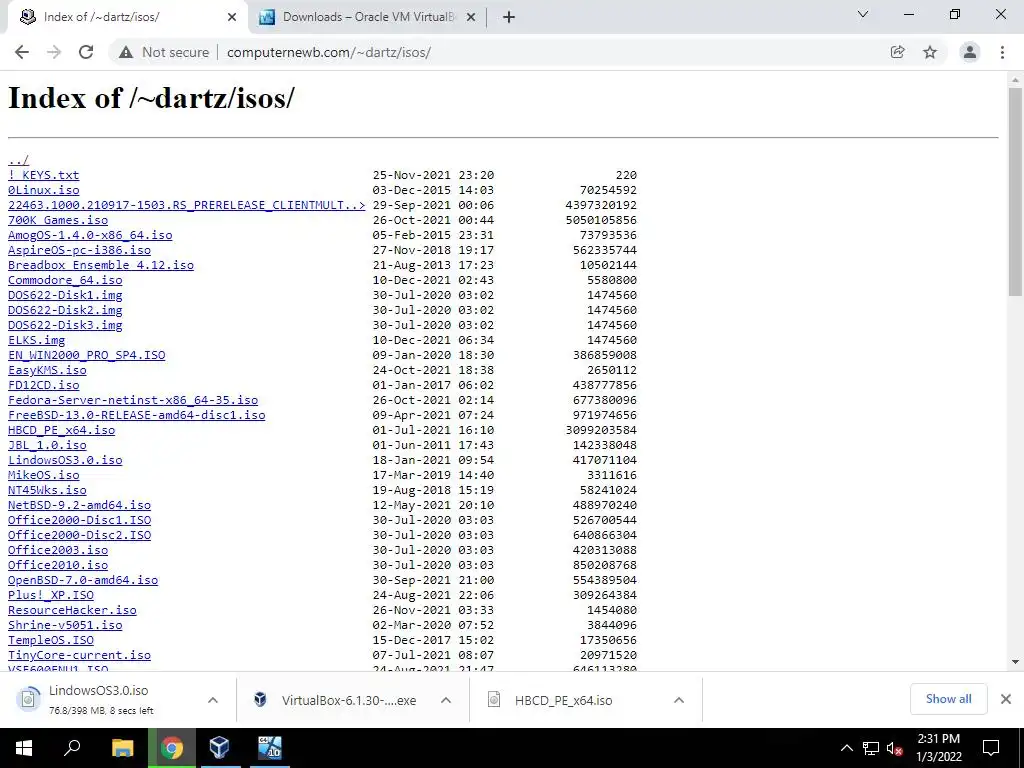Click the muted volume tray icon

click(895, 748)
